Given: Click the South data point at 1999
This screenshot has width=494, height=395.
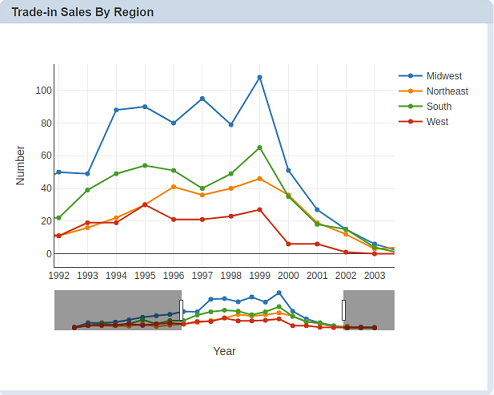Looking at the screenshot, I should tap(260, 148).
